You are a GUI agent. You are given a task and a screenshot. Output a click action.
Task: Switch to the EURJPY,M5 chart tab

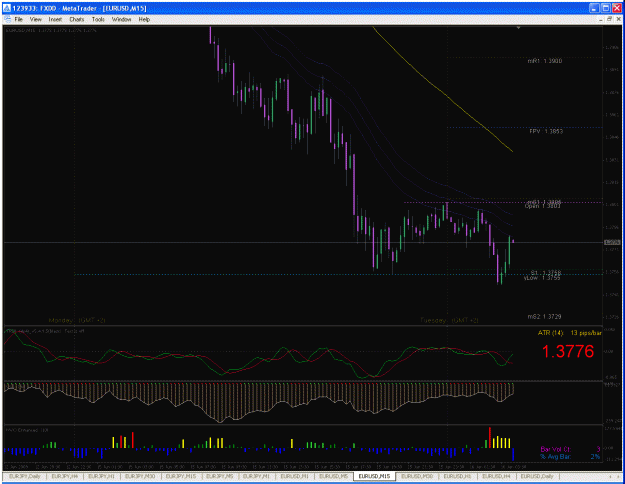[220, 476]
